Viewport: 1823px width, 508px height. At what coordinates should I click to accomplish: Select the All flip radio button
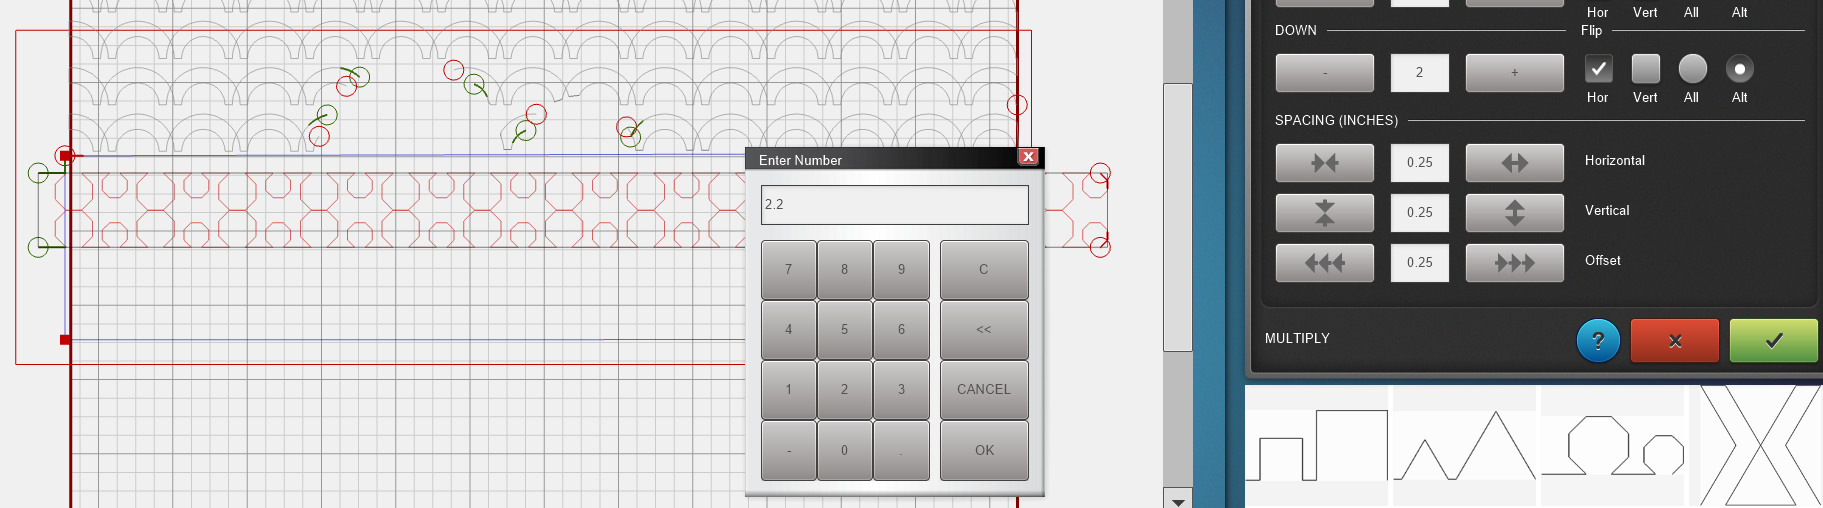pos(1692,69)
